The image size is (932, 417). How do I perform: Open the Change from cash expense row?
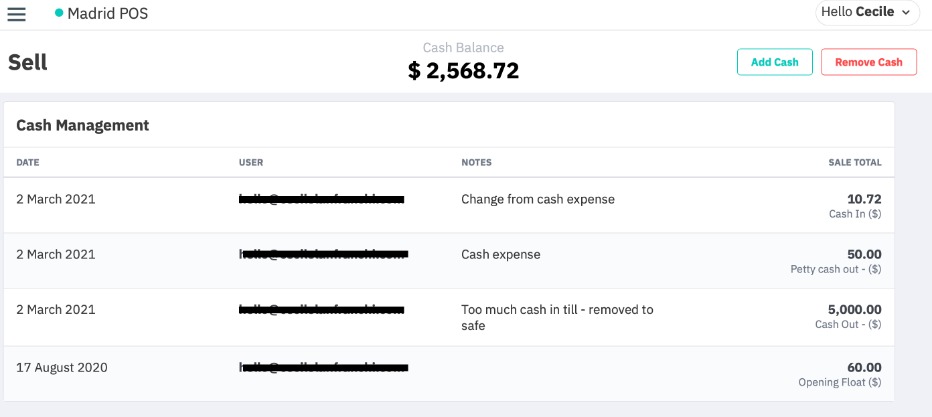pos(449,205)
